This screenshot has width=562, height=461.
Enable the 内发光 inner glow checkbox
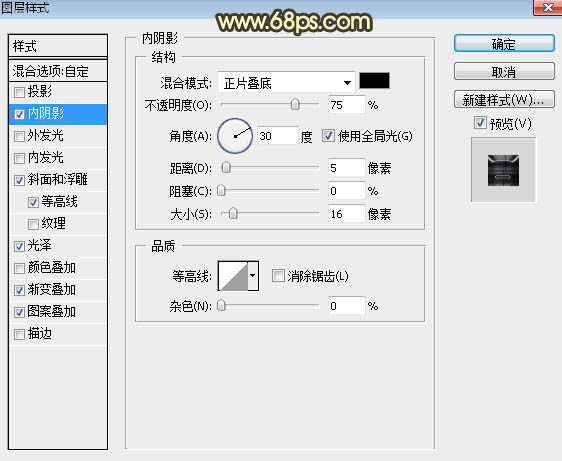click(x=19, y=158)
